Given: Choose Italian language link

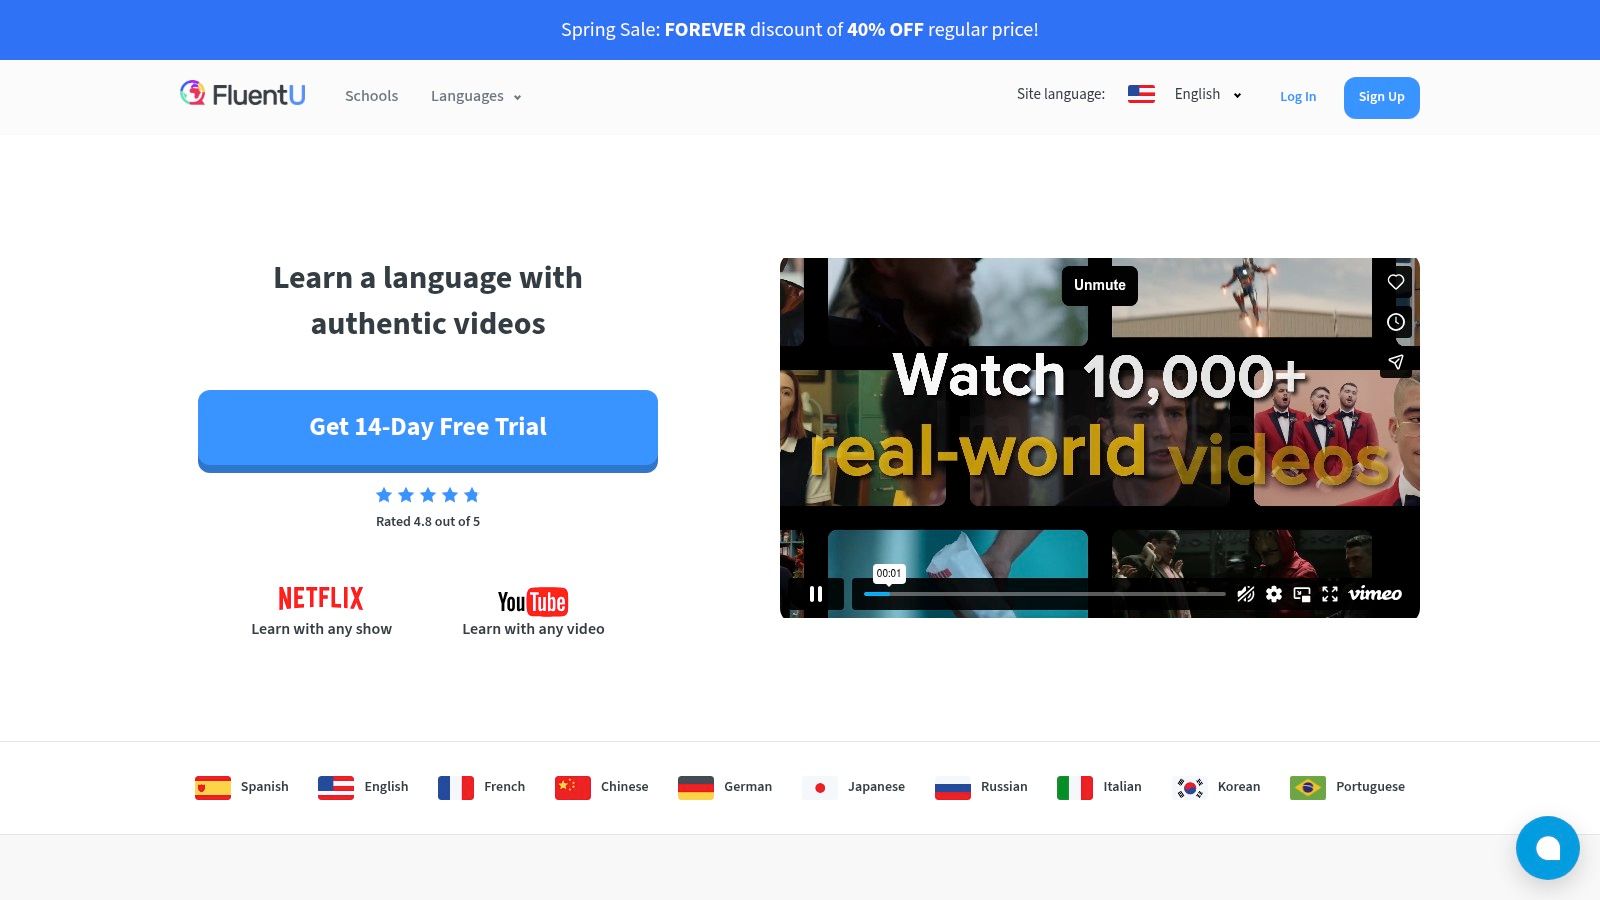Looking at the screenshot, I should (1099, 787).
